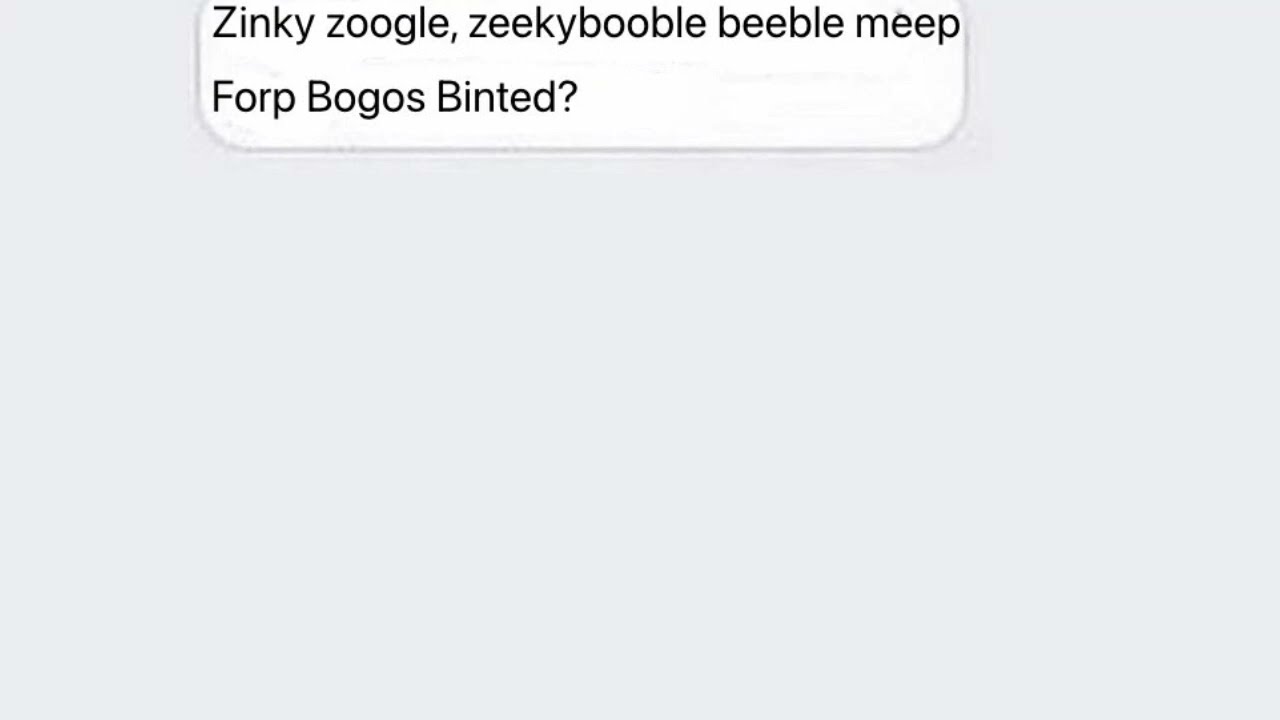
Task: Tap the word "zeekybooble" in the message
Action: (587, 24)
